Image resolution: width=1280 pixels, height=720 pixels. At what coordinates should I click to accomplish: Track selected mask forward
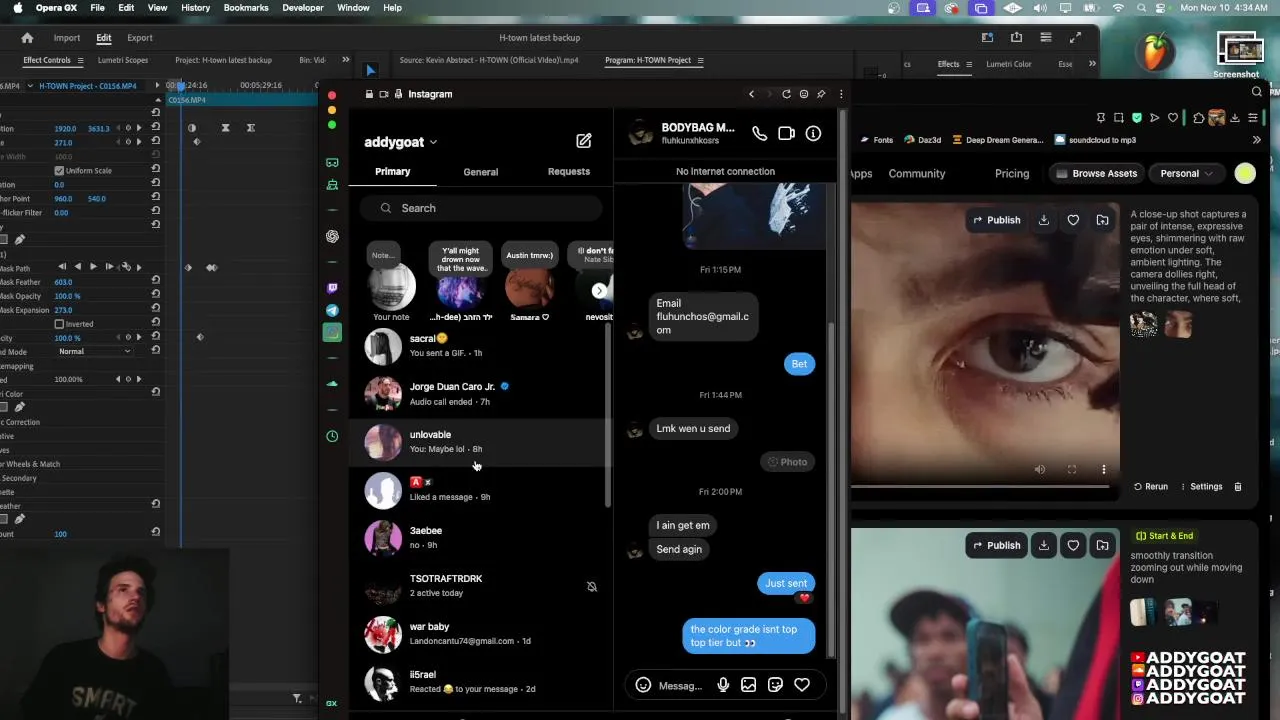[x=93, y=267]
